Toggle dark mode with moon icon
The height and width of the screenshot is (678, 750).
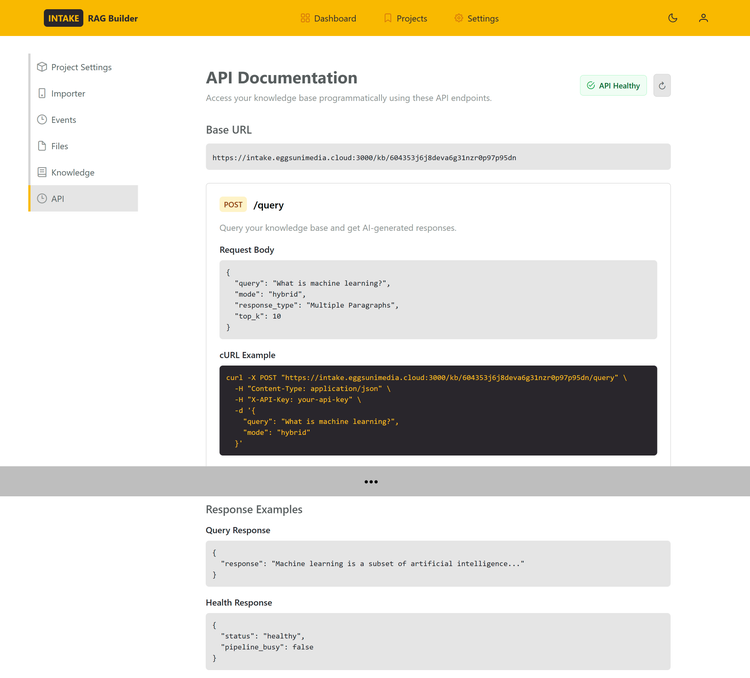click(x=672, y=18)
